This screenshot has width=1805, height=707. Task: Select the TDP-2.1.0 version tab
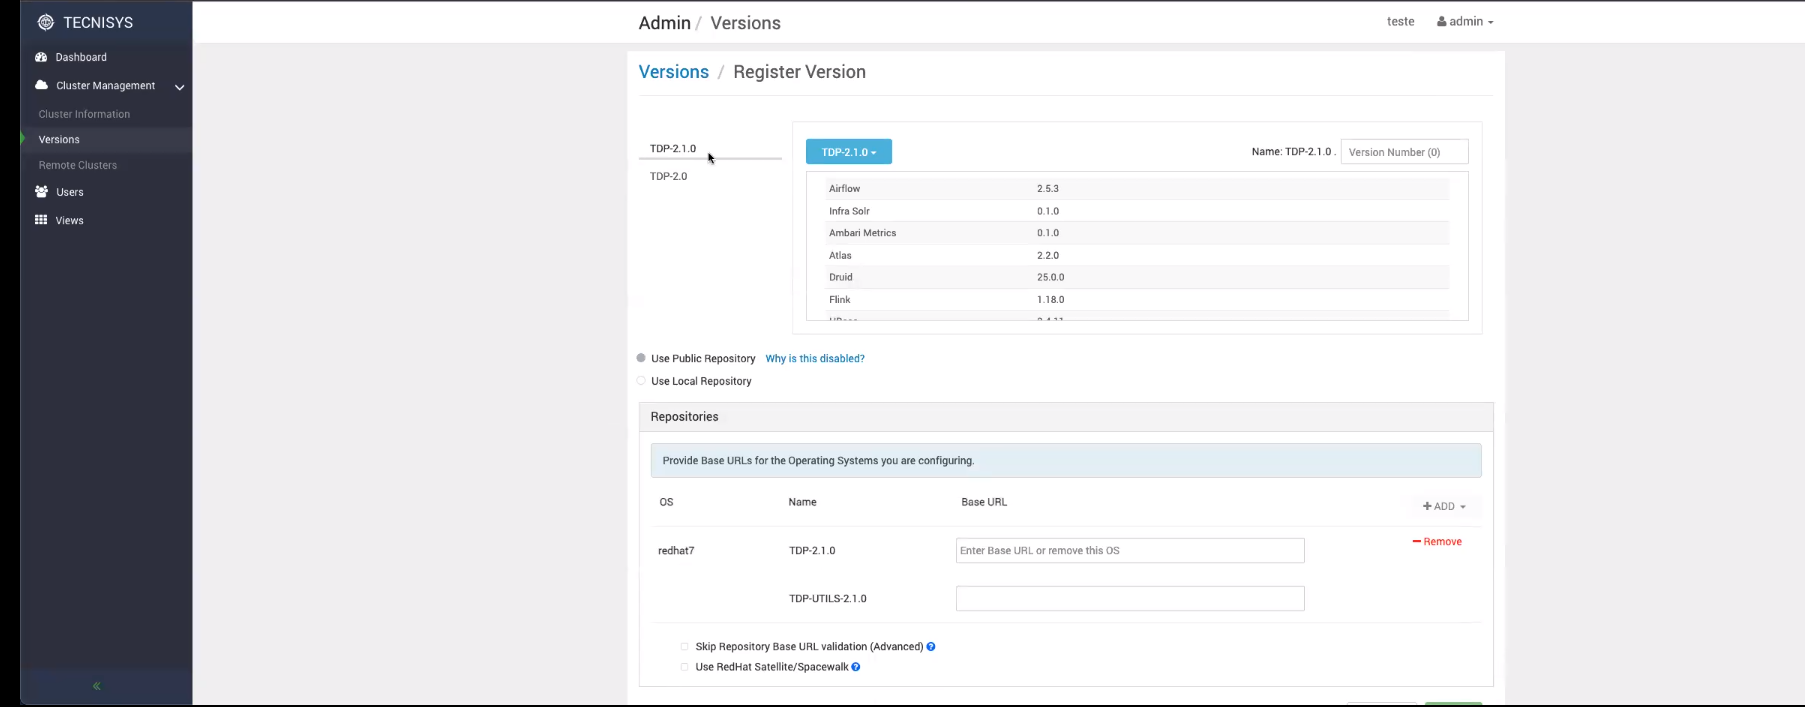click(673, 148)
